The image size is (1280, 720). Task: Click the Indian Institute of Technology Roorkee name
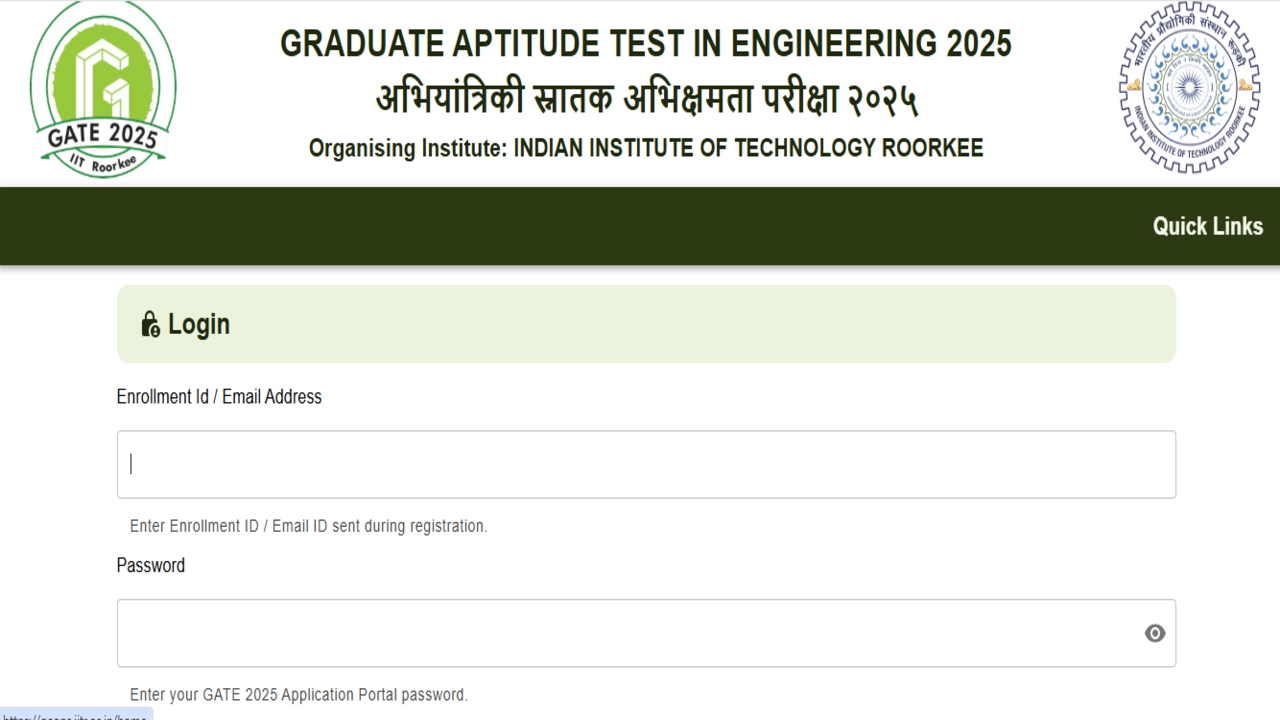pos(748,148)
